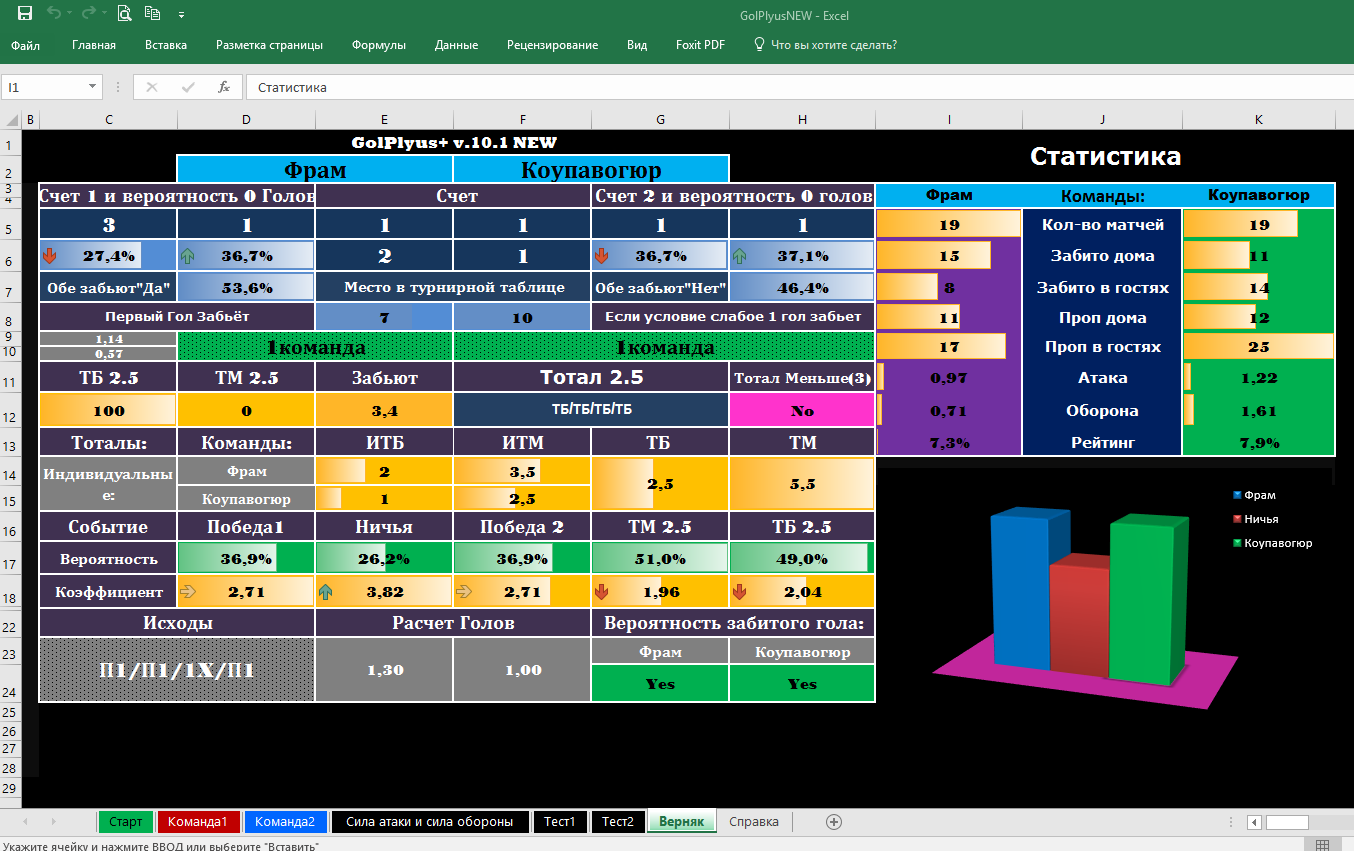1354x851 pixels.
Task: Click the sheet scroll right arrow
Action: [52, 822]
